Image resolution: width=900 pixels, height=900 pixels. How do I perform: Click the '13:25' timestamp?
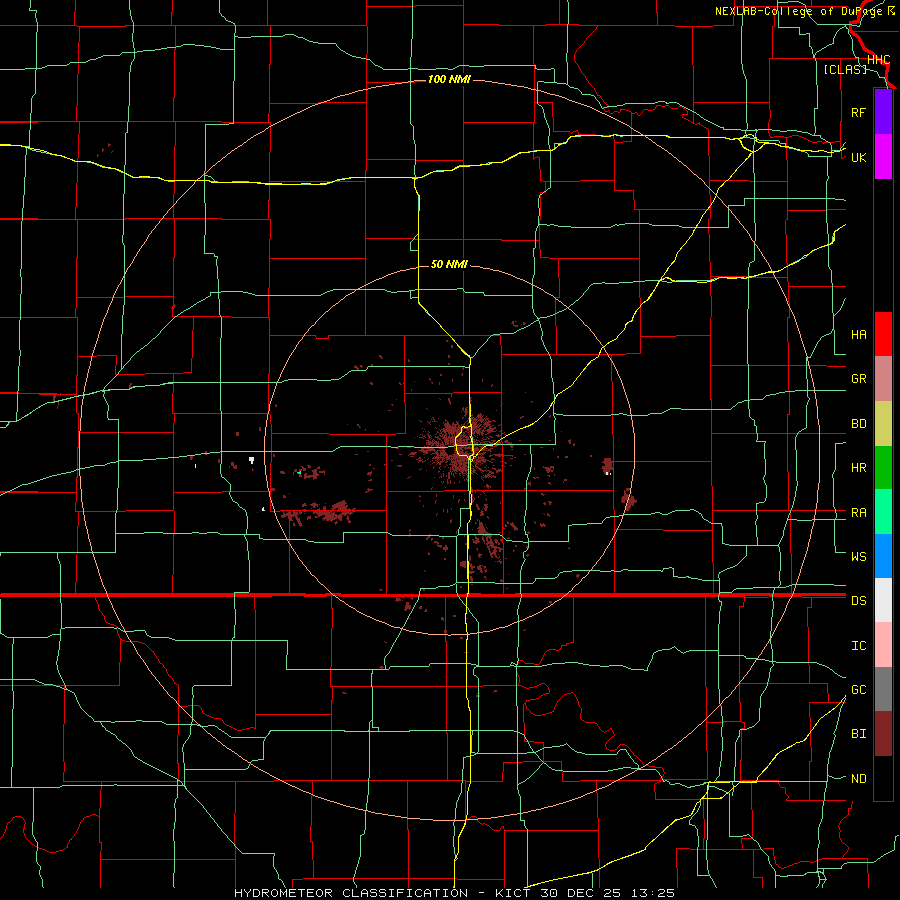click(653, 893)
